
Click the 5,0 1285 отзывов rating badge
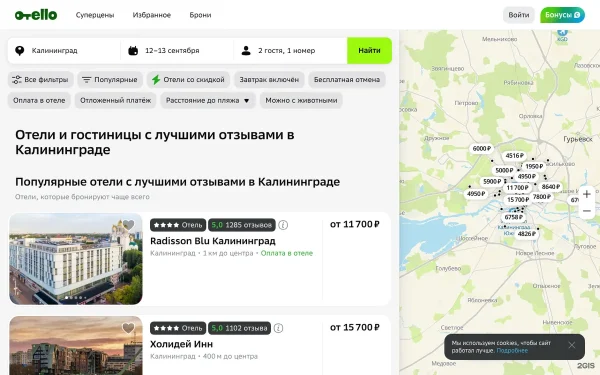pyautogui.click(x=242, y=225)
